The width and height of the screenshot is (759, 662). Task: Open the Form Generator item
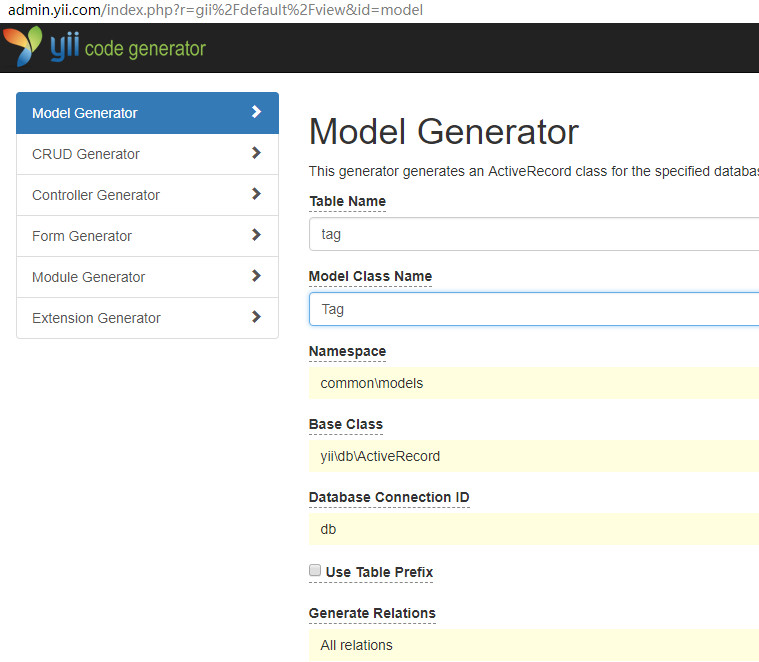82,236
